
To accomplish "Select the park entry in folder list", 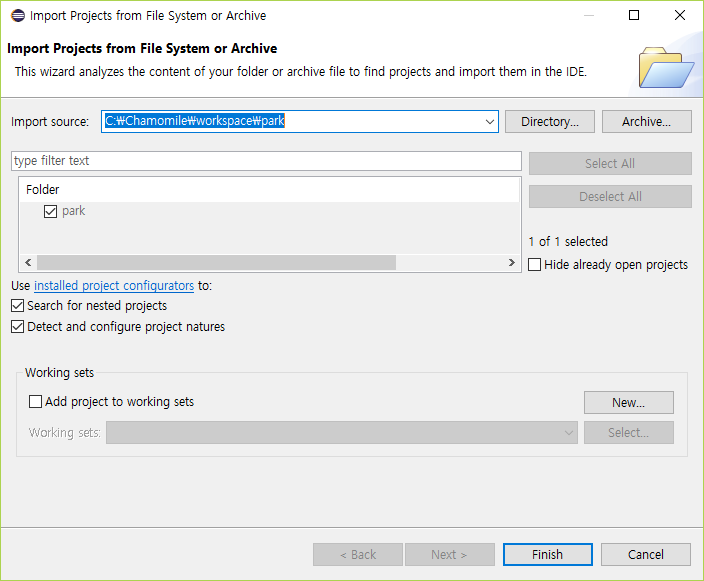I will 73,211.
